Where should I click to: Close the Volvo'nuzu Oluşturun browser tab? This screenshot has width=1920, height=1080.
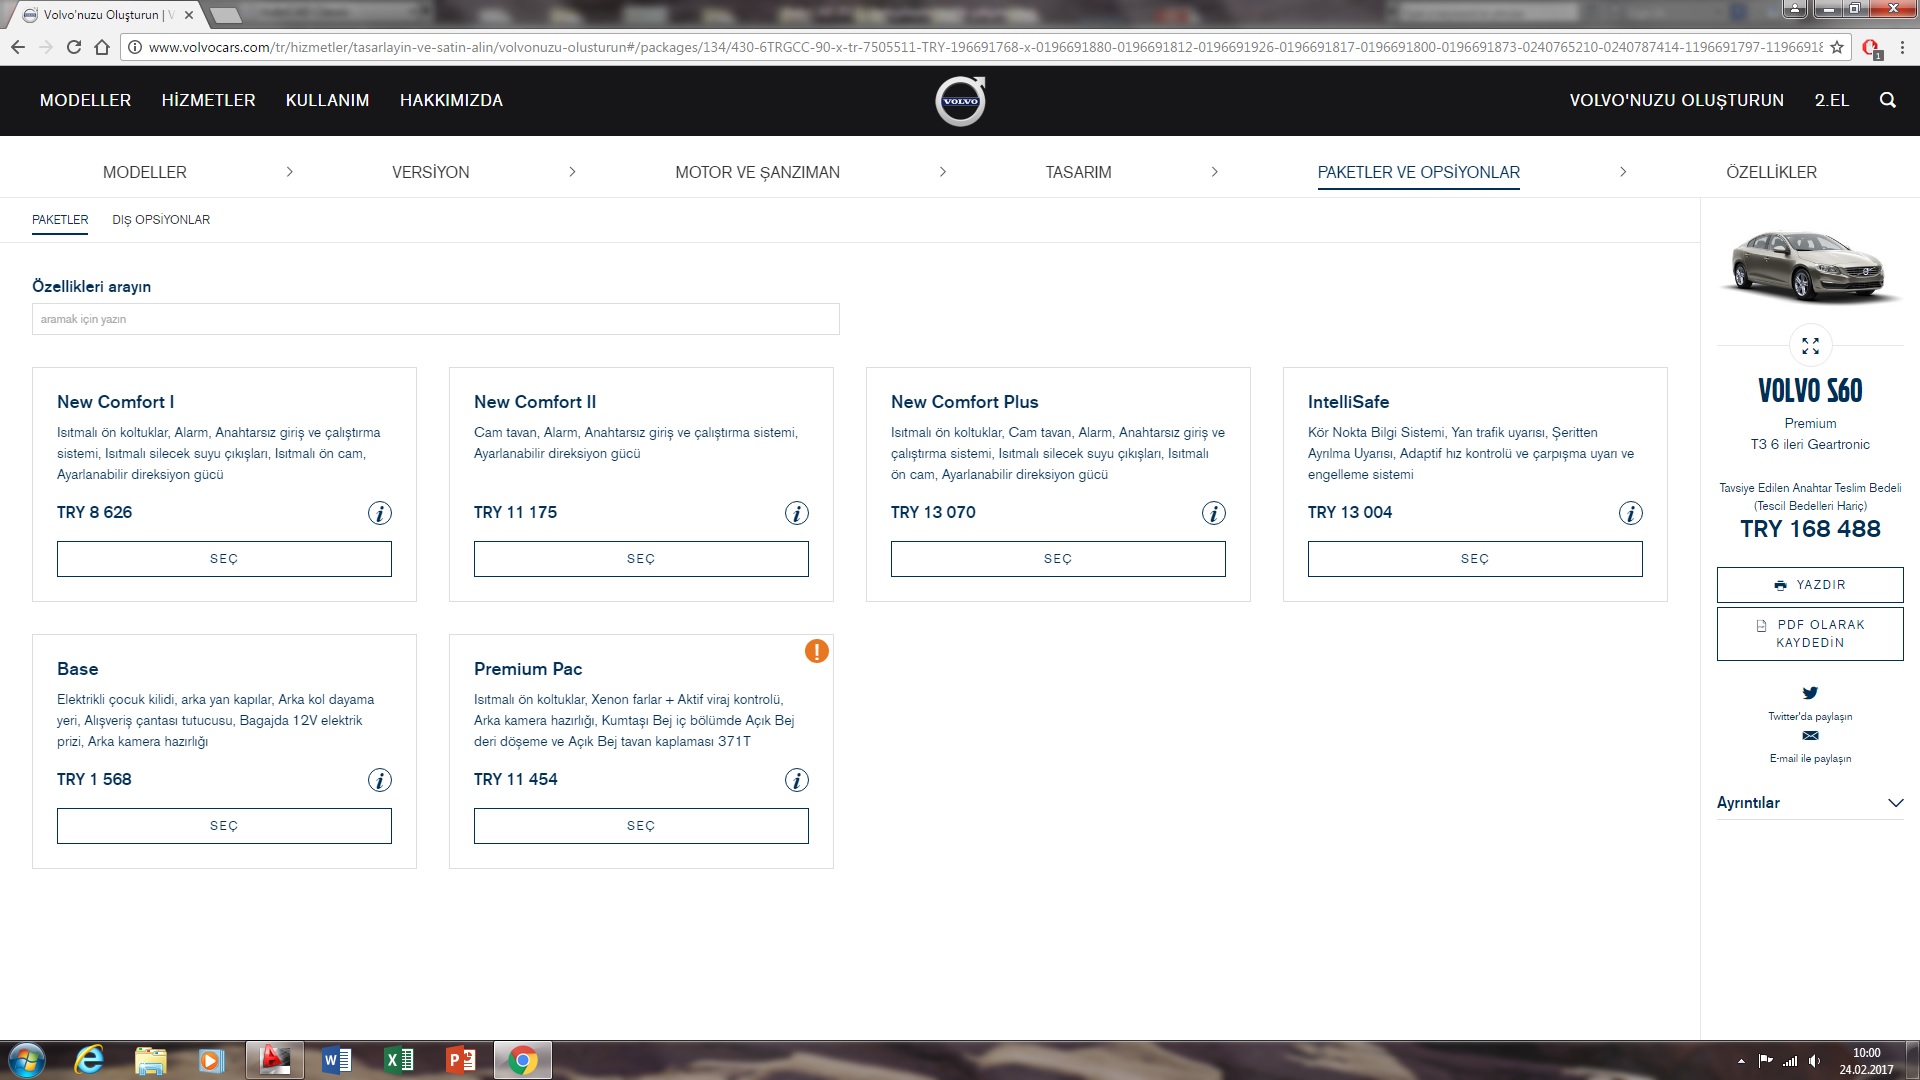188,15
